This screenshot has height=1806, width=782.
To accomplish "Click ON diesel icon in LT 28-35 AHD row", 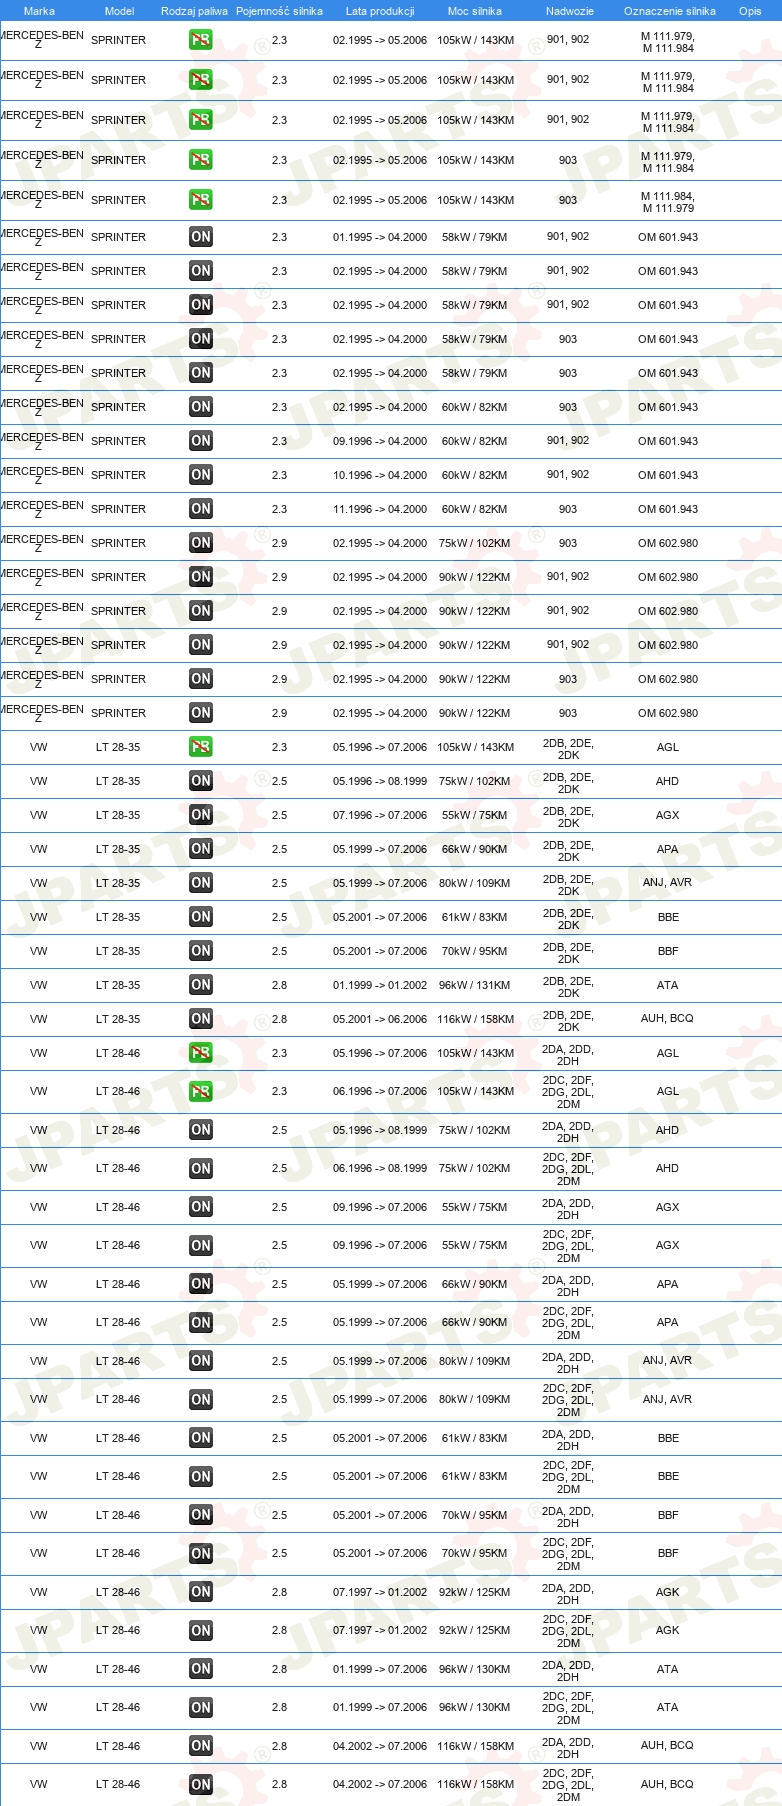I will click(x=201, y=781).
